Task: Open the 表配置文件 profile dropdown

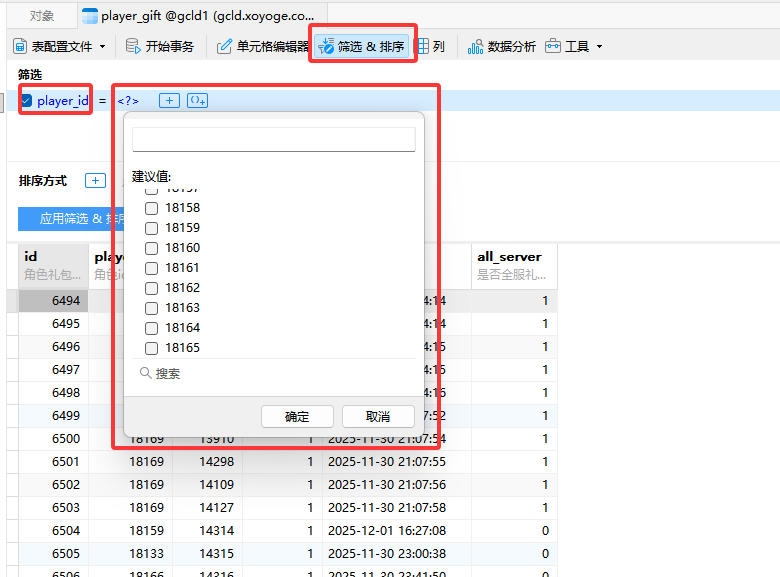Action: pos(59,46)
